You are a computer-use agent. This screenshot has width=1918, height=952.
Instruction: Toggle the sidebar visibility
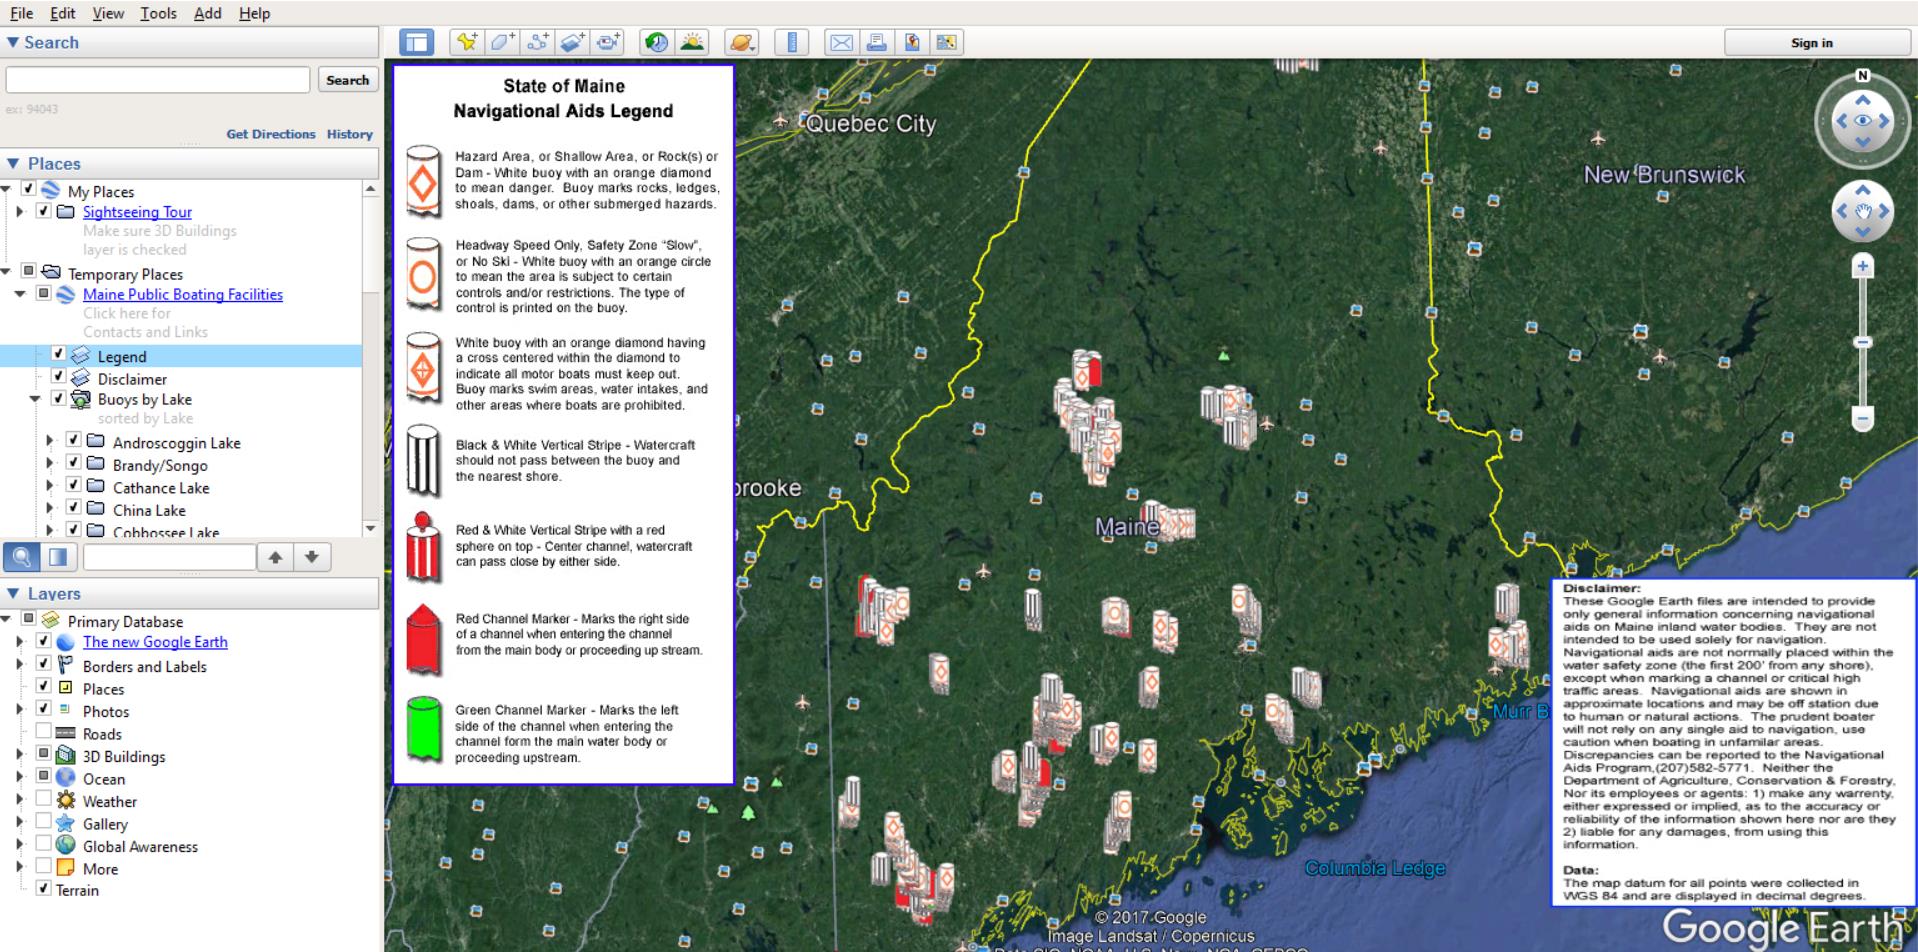tap(417, 42)
